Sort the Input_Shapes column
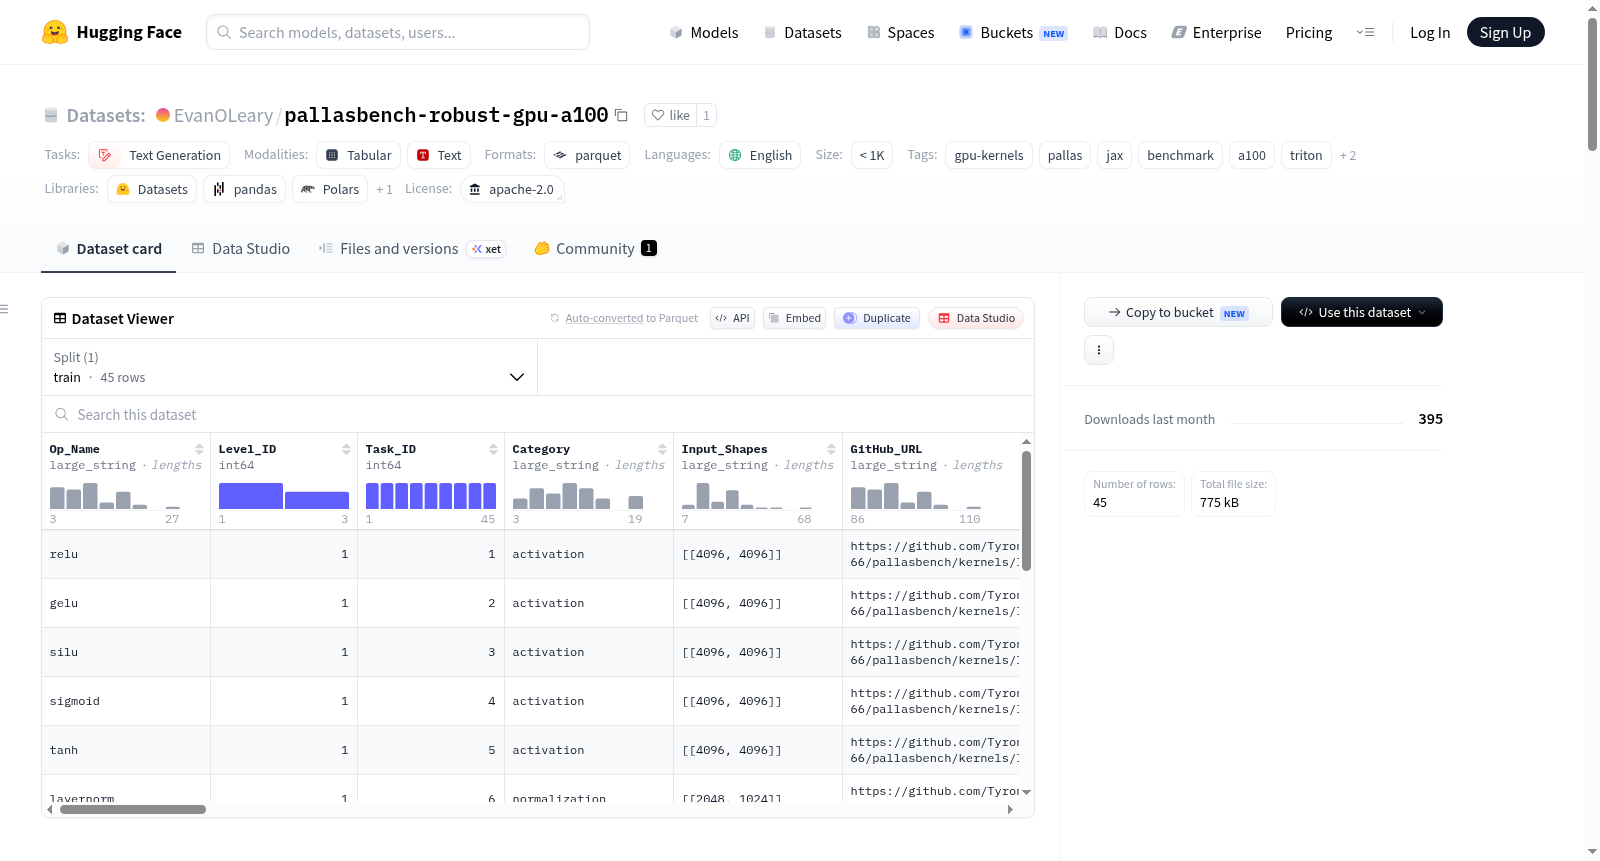This screenshot has width=1600, height=861. (831, 449)
